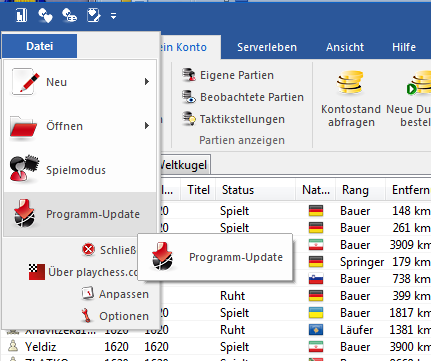Select Programm-Update in the submenu flyout
Viewport: 431px width, 361px height.
[215, 257]
